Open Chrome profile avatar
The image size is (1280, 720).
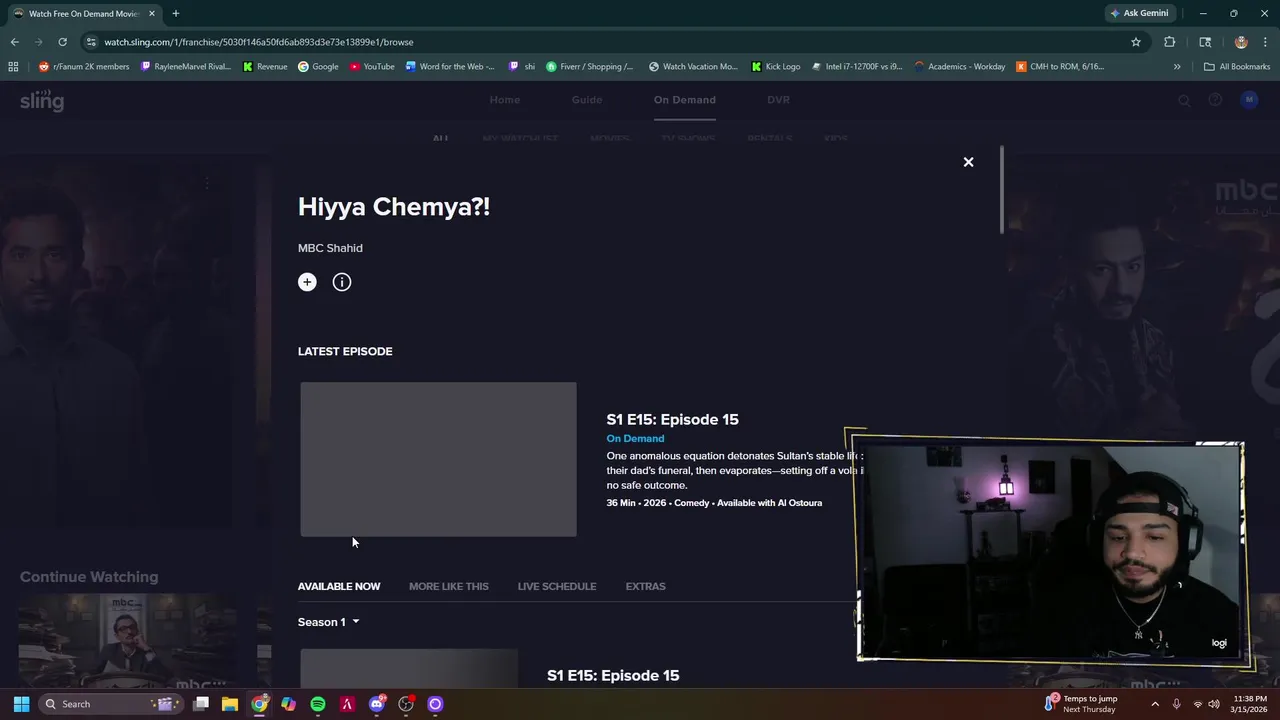[x=1241, y=42]
